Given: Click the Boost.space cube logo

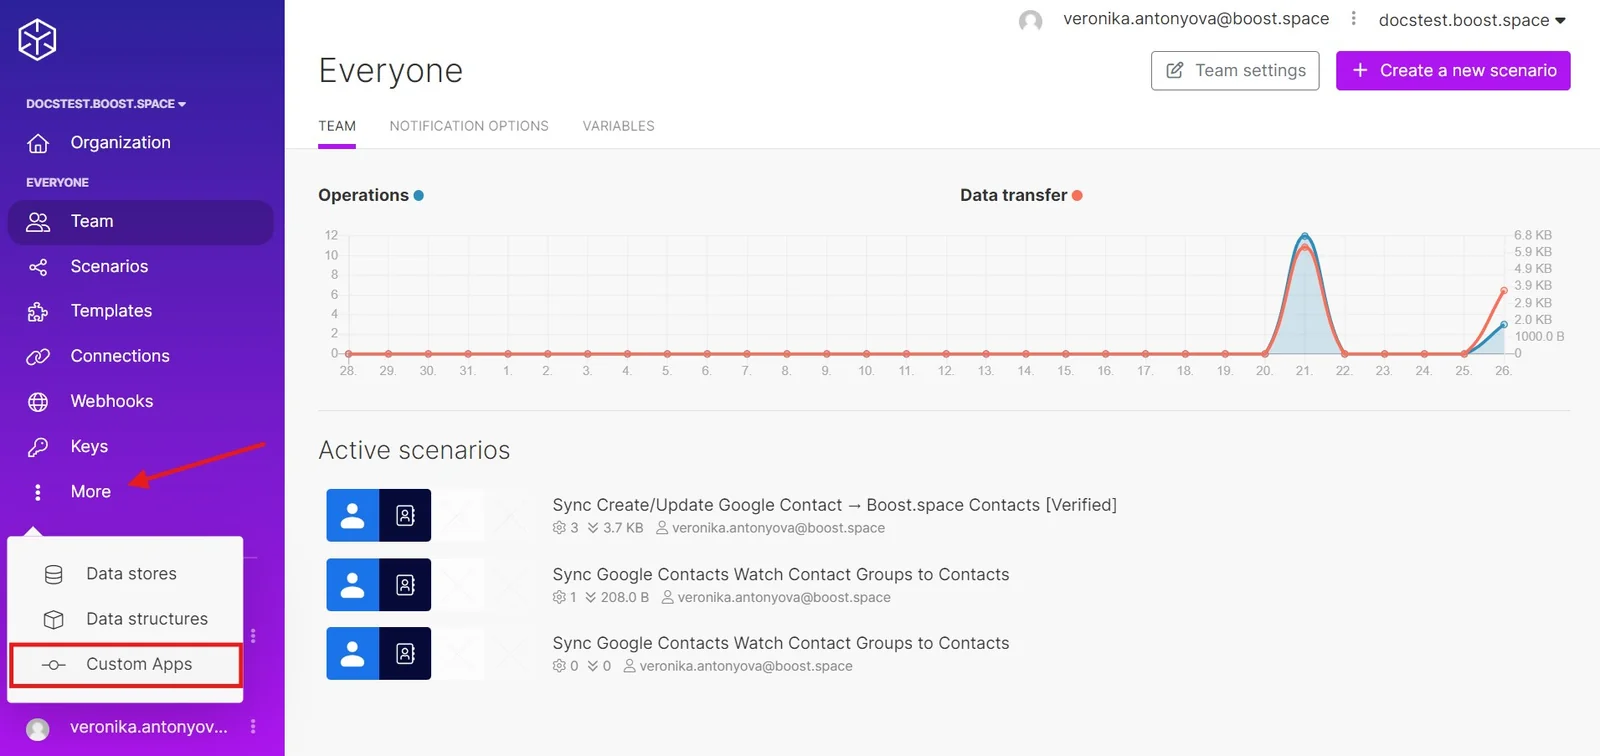Looking at the screenshot, I should click(37, 40).
